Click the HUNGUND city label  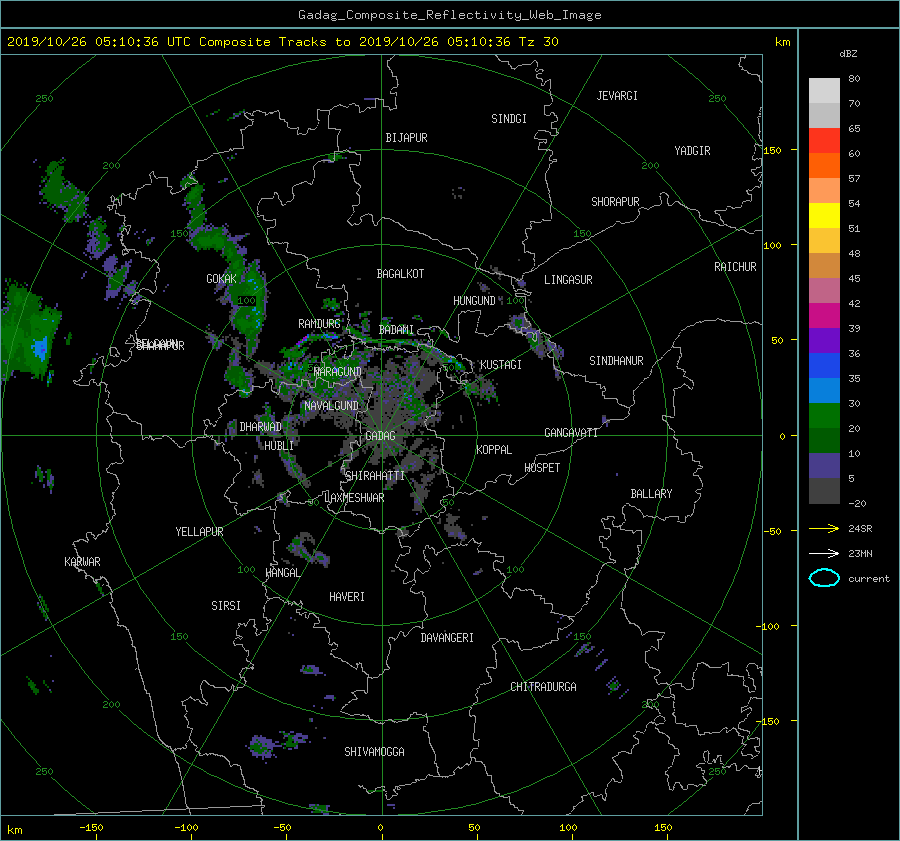coord(474,301)
